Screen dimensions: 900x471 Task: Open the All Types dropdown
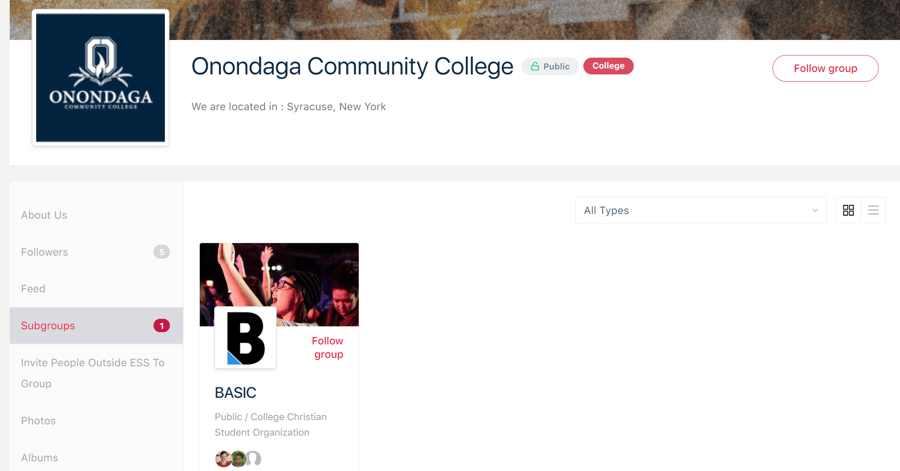(x=700, y=211)
